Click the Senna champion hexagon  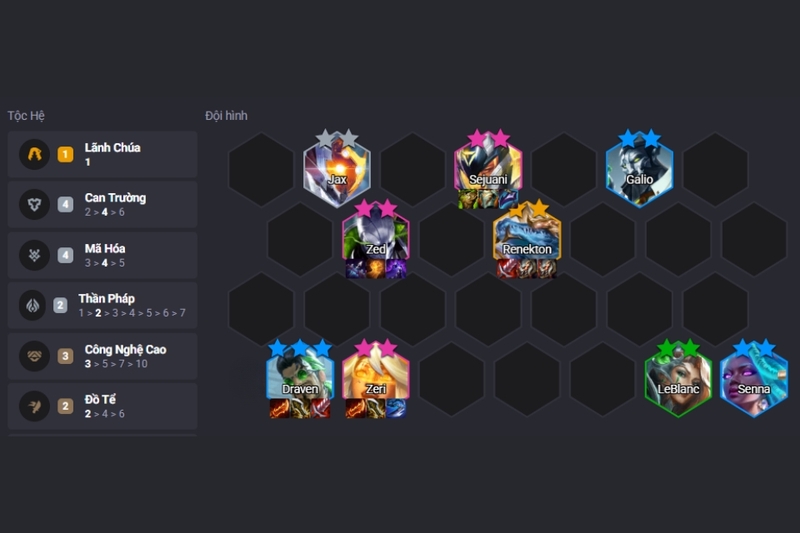(x=754, y=380)
